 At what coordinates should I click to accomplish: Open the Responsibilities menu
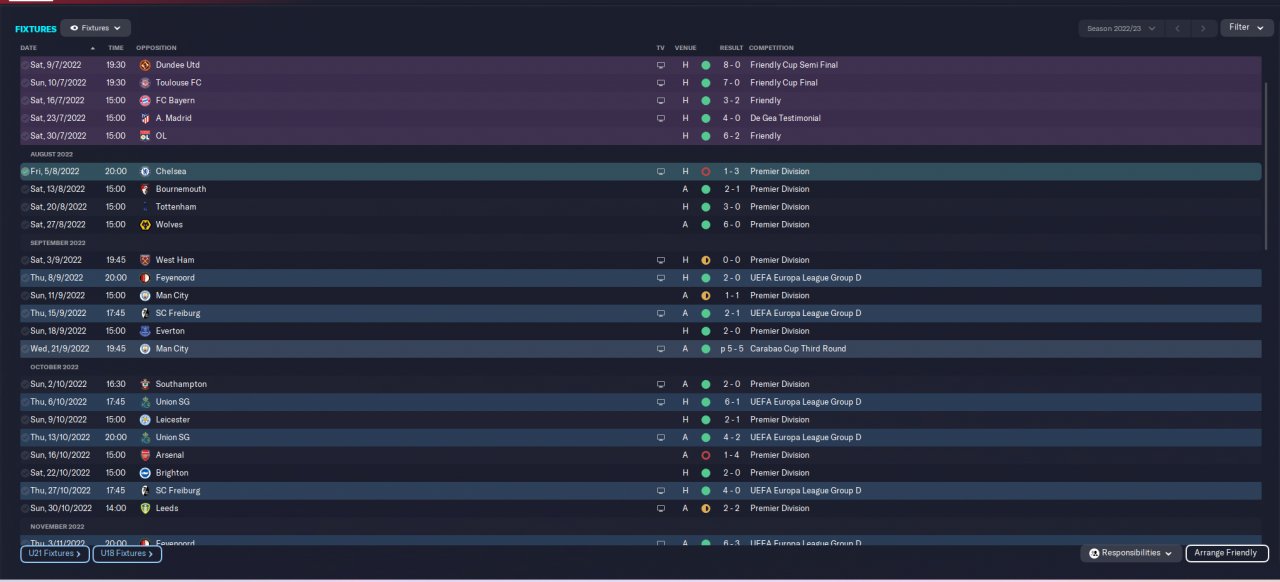pyautogui.click(x=1130, y=553)
